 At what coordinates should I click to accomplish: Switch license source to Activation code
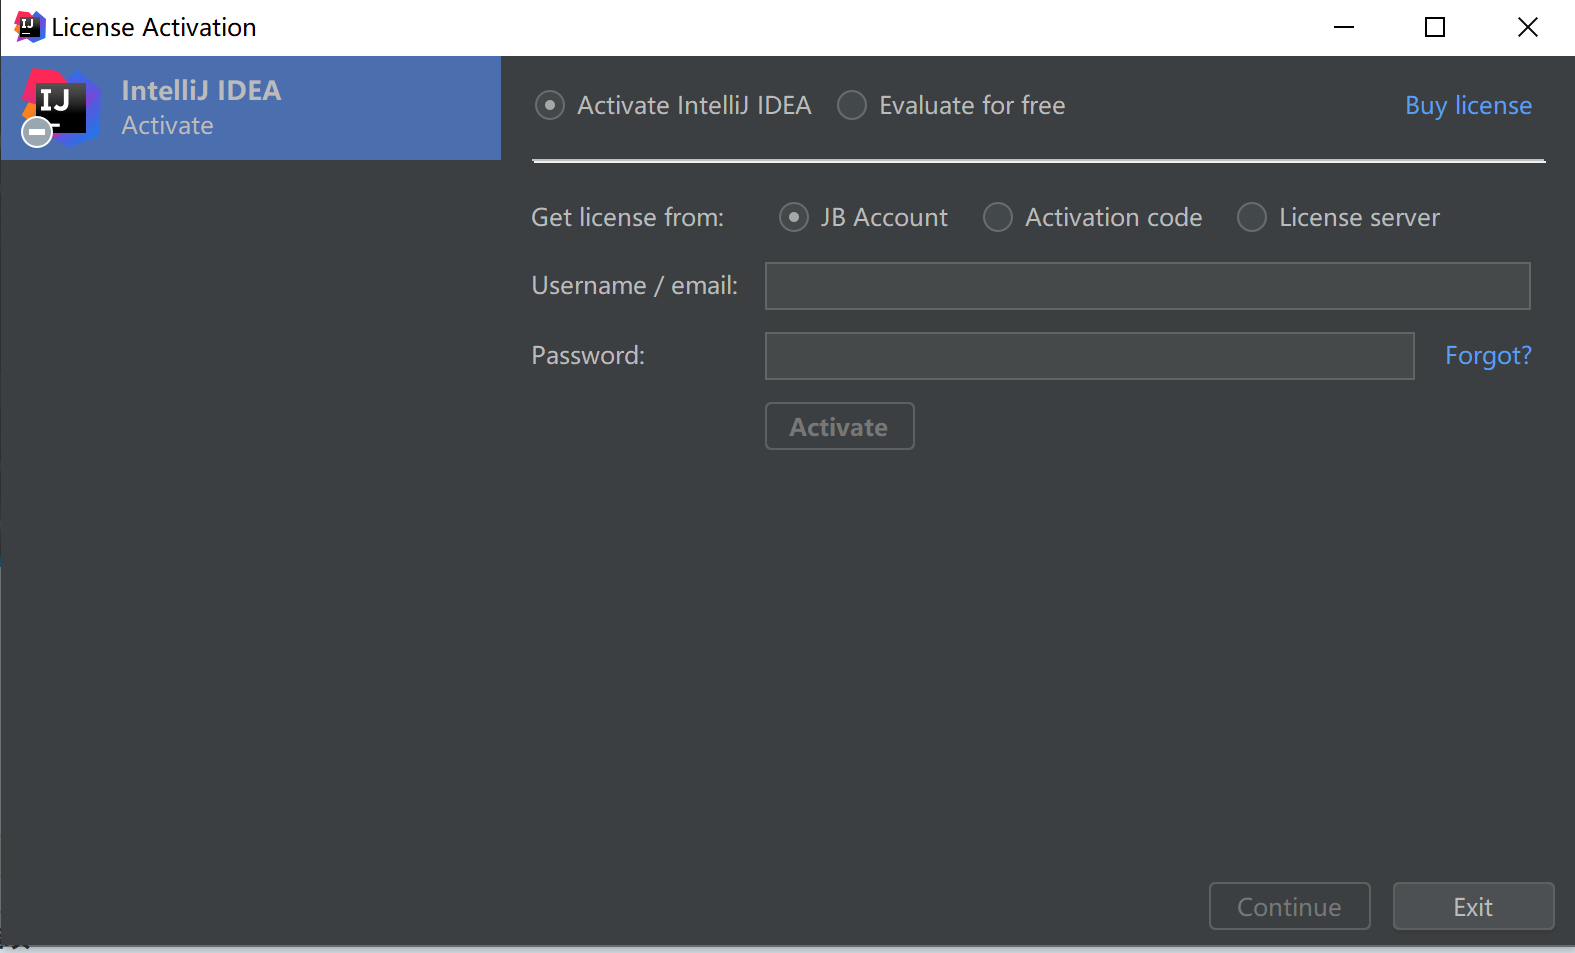998,217
